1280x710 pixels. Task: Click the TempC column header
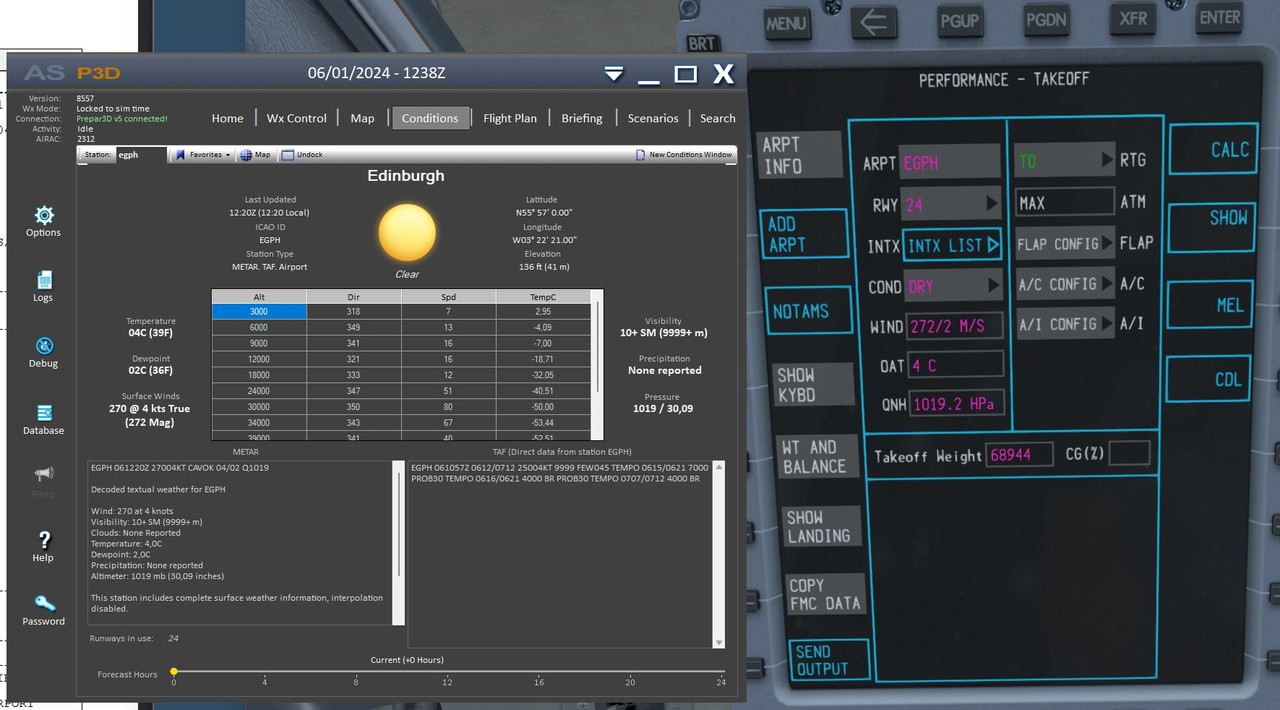point(543,297)
